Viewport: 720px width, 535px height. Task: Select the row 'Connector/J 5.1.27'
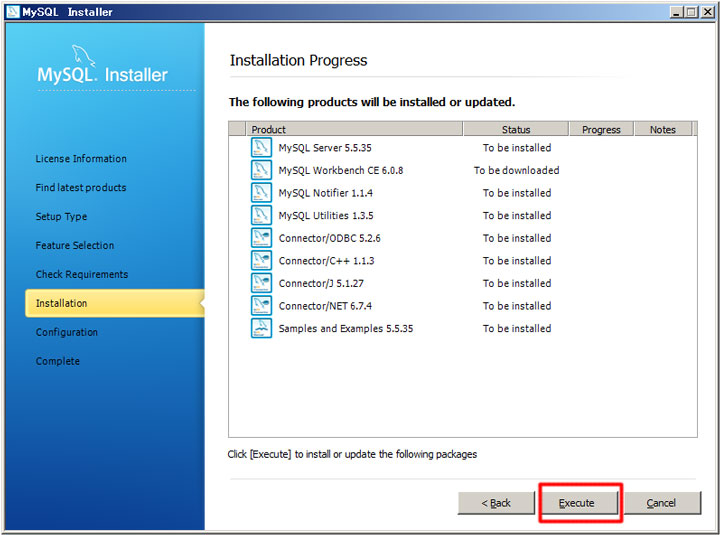pos(462,283)
